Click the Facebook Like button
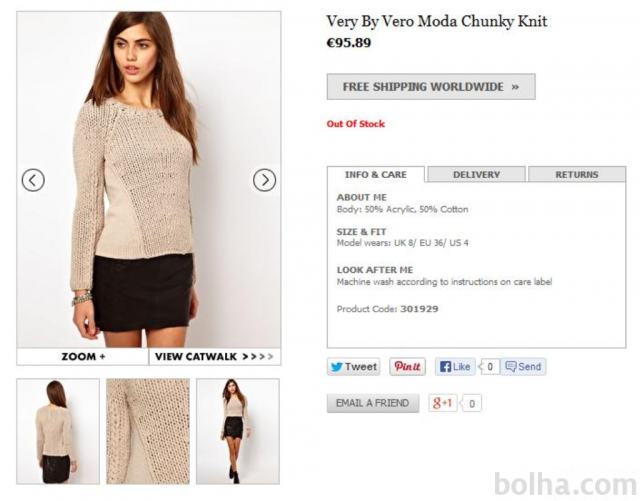This screenshot has height=501, width=640. point(455,367)
